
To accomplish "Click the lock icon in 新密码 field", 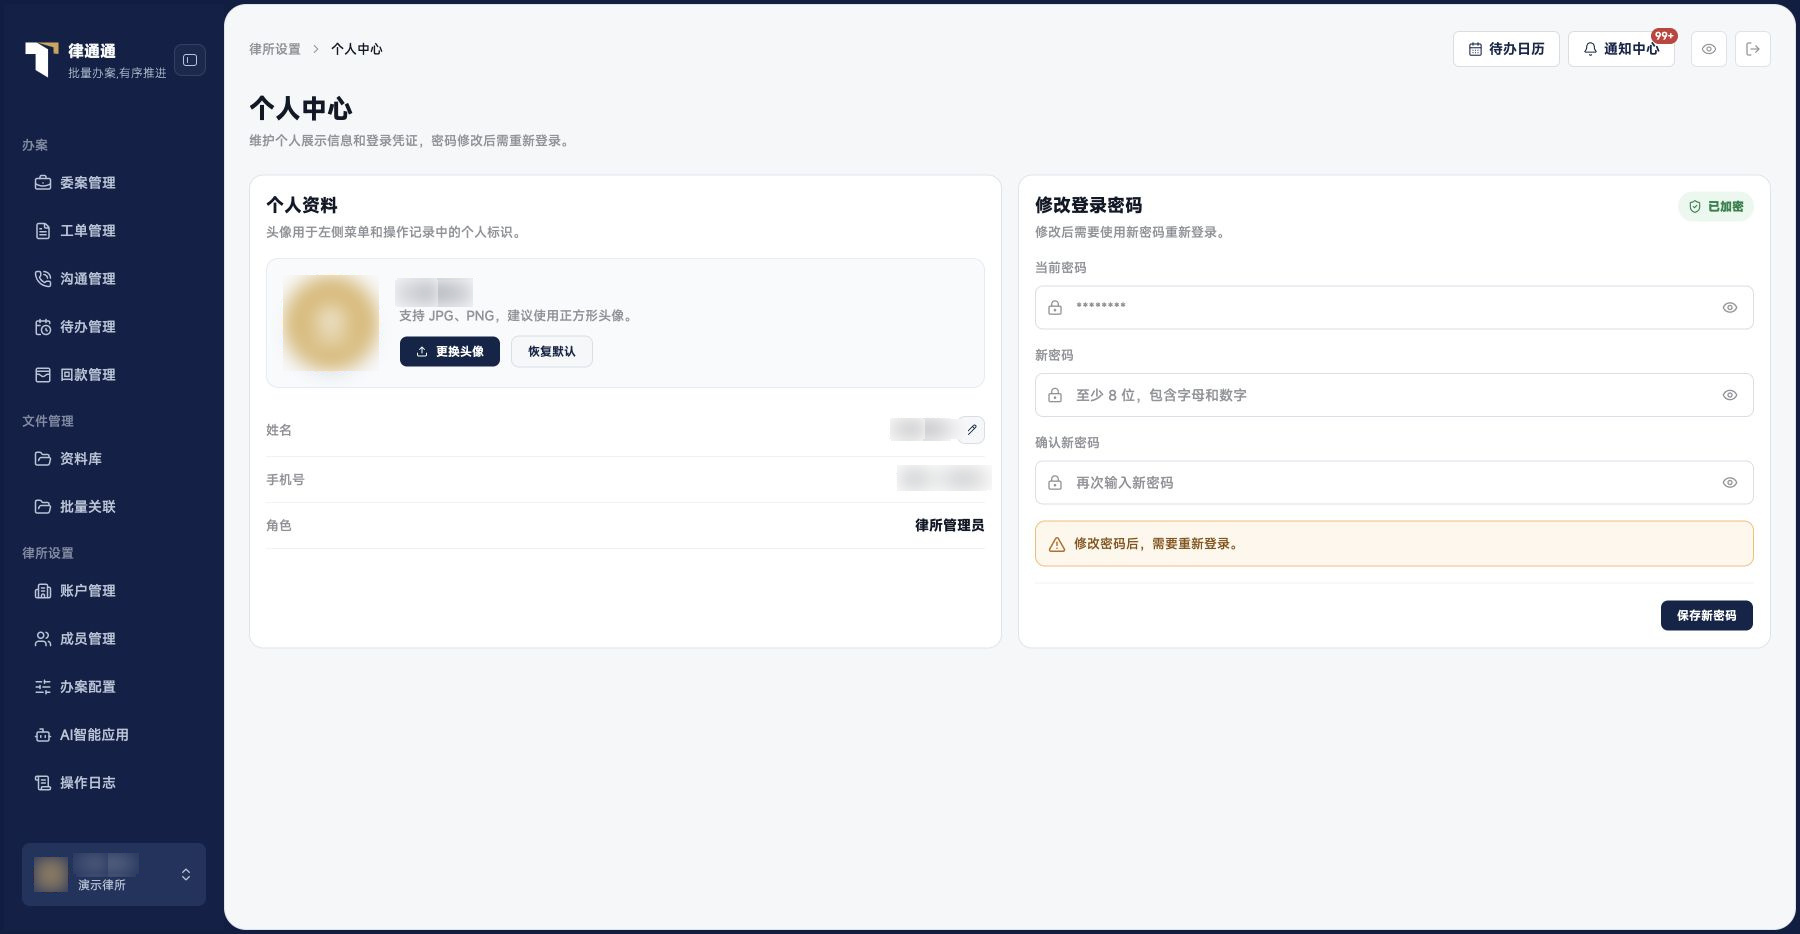I will coord(1055,395).
